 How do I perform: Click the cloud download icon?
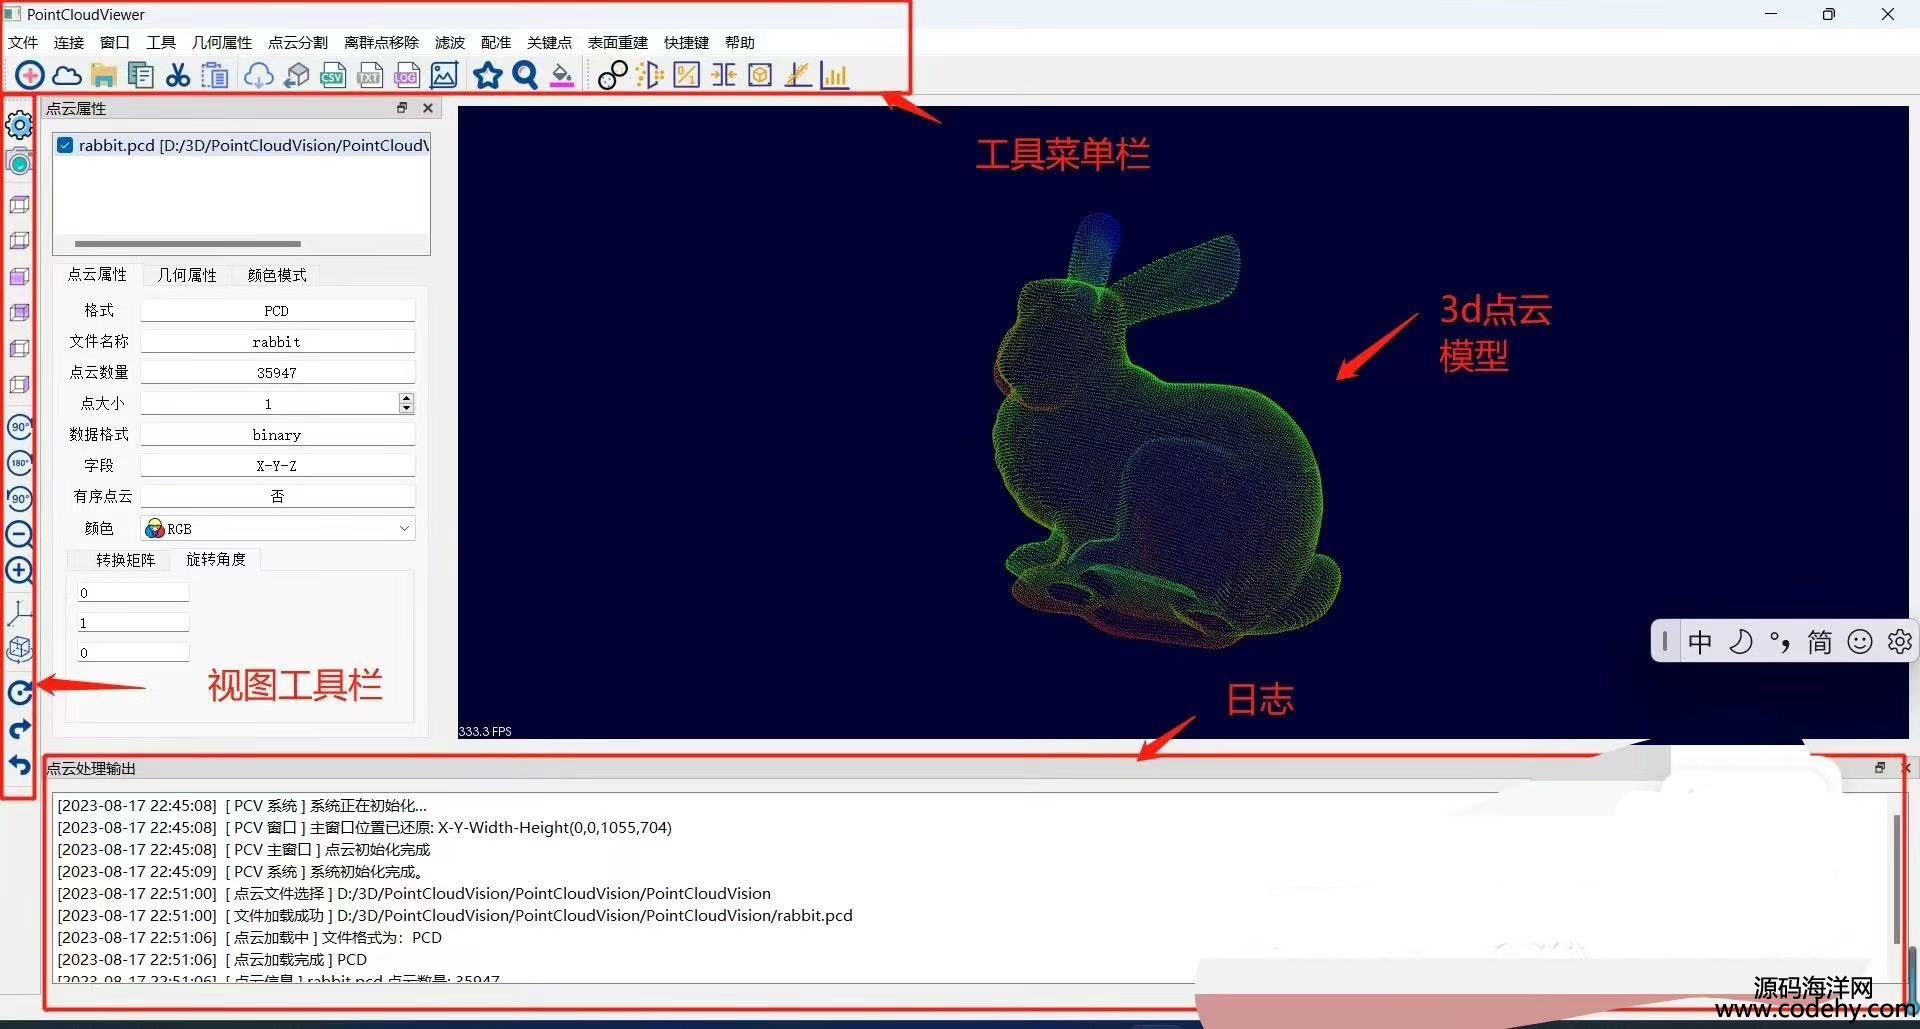[259, 75]
